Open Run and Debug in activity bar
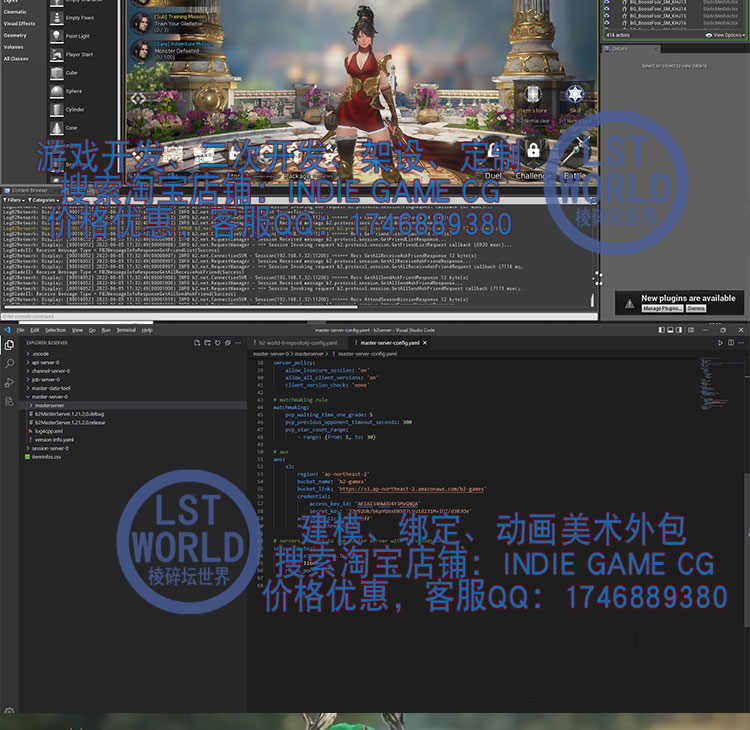Viewport: 750px width, 730px height. [x=9, y=382]
